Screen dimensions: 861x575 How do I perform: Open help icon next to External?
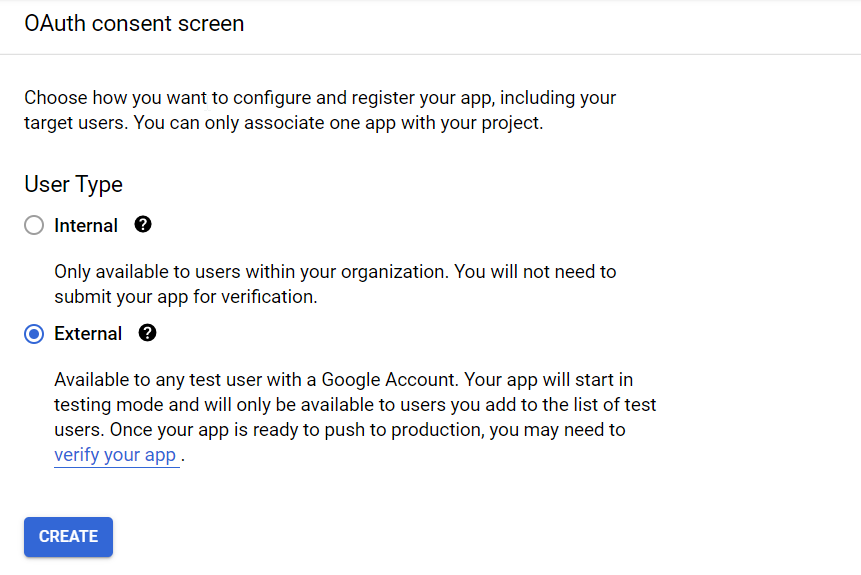coord(148,333)
